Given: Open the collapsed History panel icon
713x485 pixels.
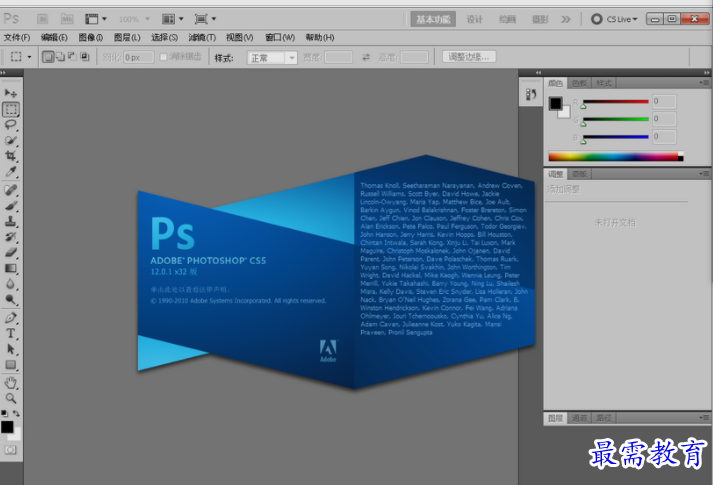Looking at the screenshot, I should click(x=531, y=94).
